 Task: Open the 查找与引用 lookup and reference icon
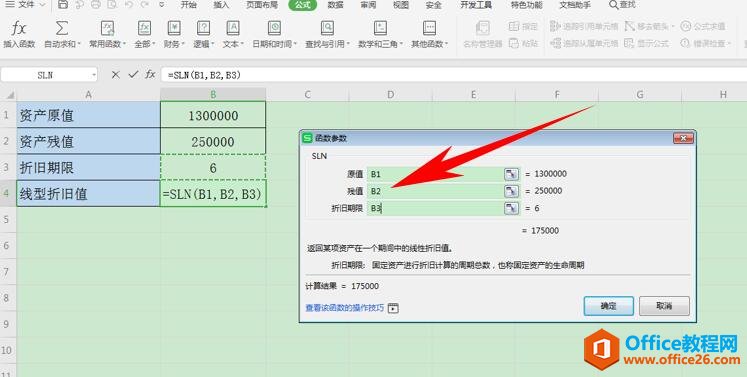click(327, 28)
